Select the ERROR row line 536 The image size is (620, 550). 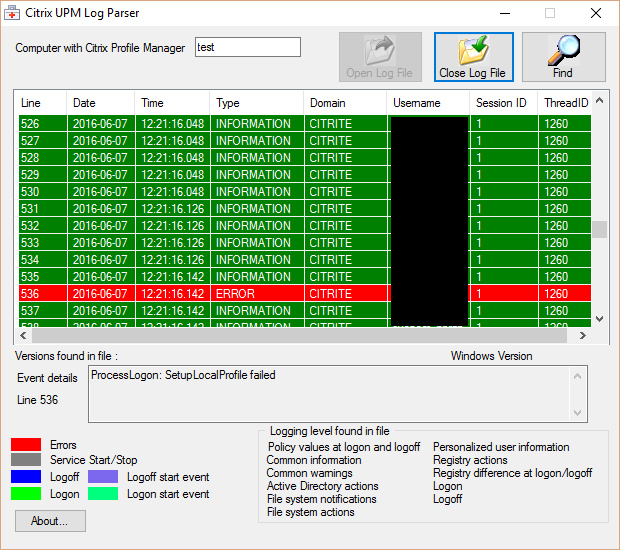[x=305, y=293]
